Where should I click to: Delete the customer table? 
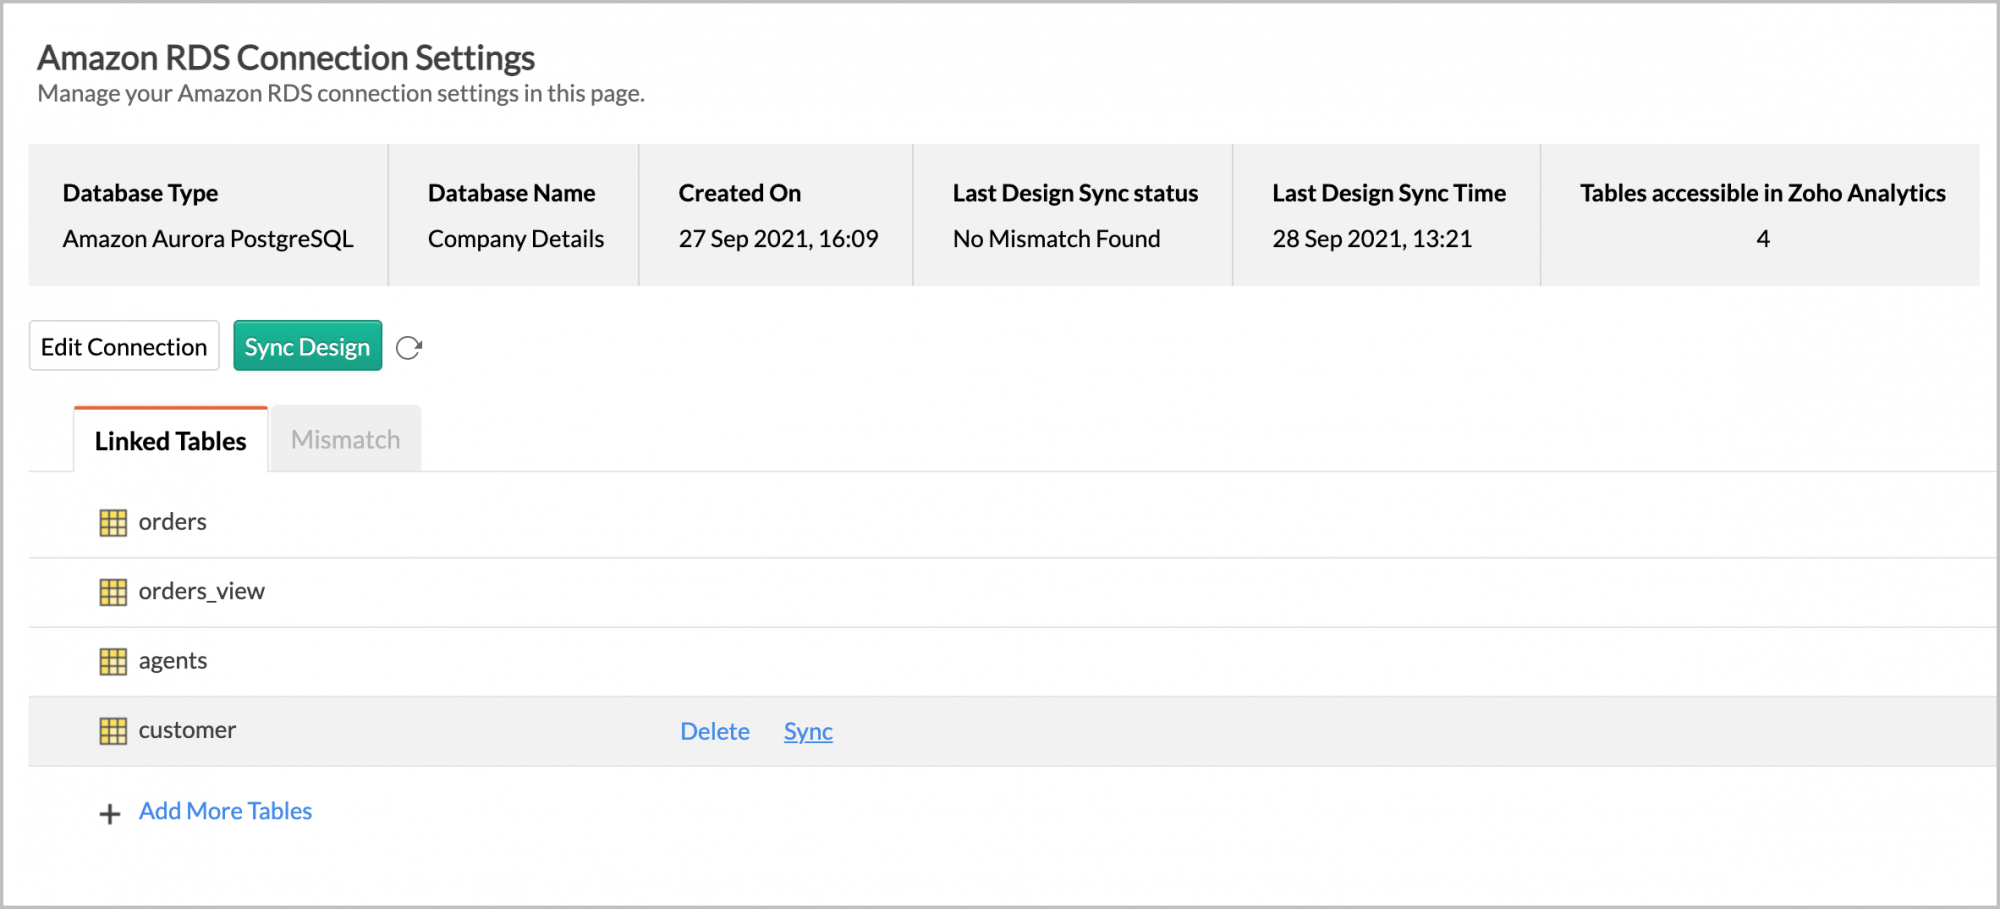pos(715,731)
